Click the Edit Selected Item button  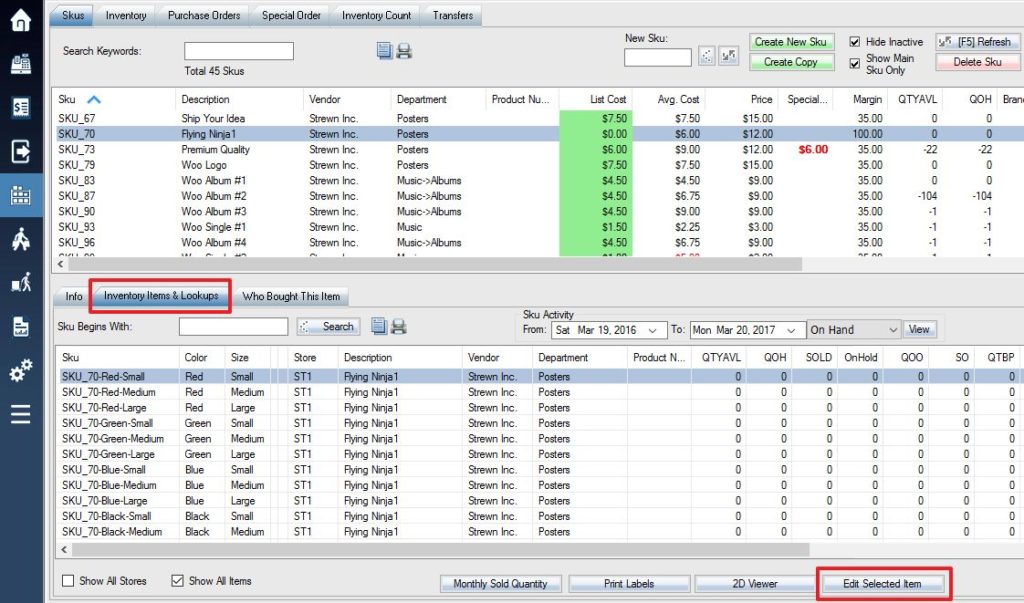884,584
